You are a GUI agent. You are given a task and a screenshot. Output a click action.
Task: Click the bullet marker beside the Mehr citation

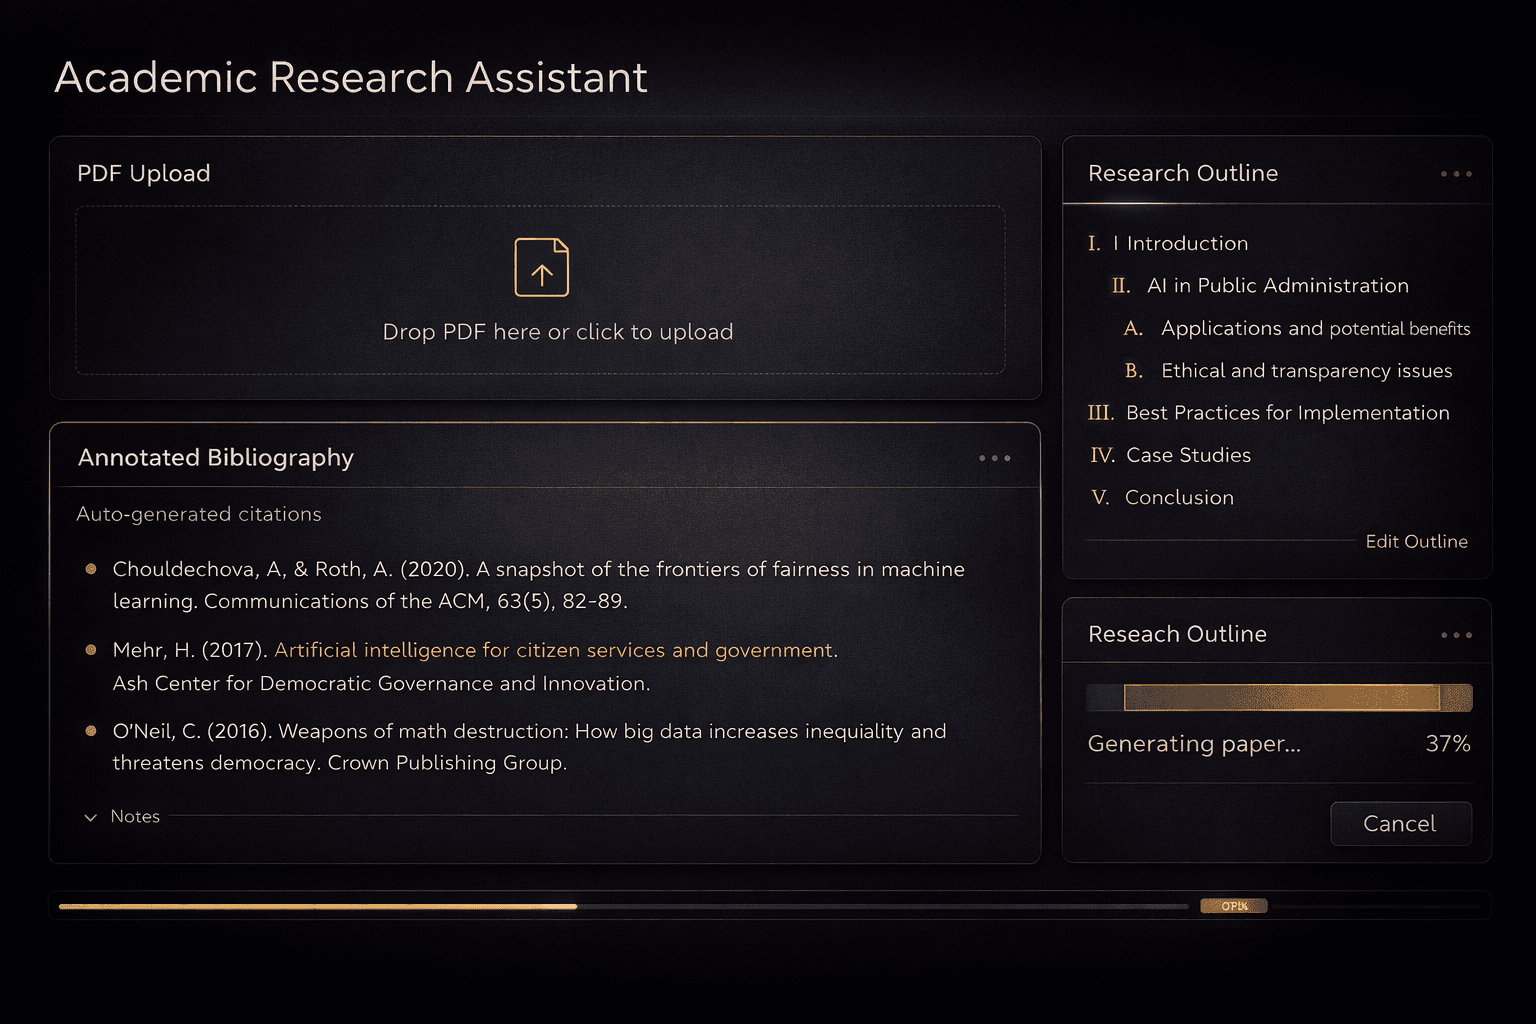pos(90,650)
